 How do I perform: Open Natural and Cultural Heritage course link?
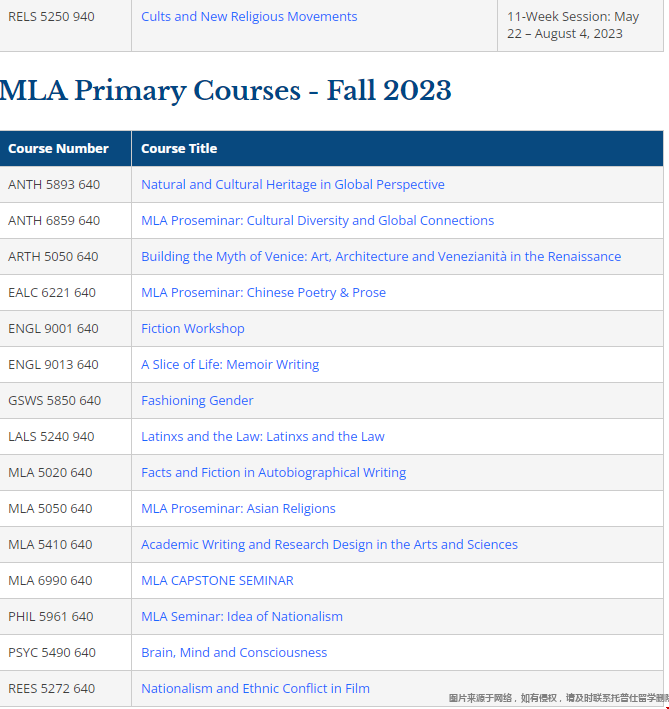click(x=293, y=185)
